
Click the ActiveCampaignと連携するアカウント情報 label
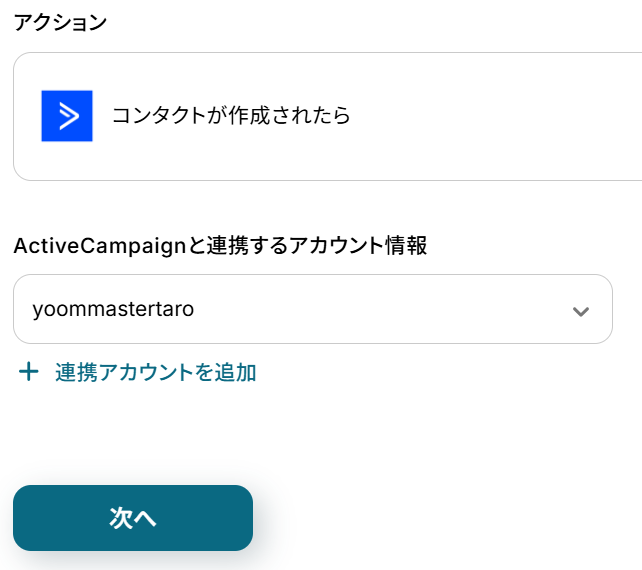click(220, 246)
